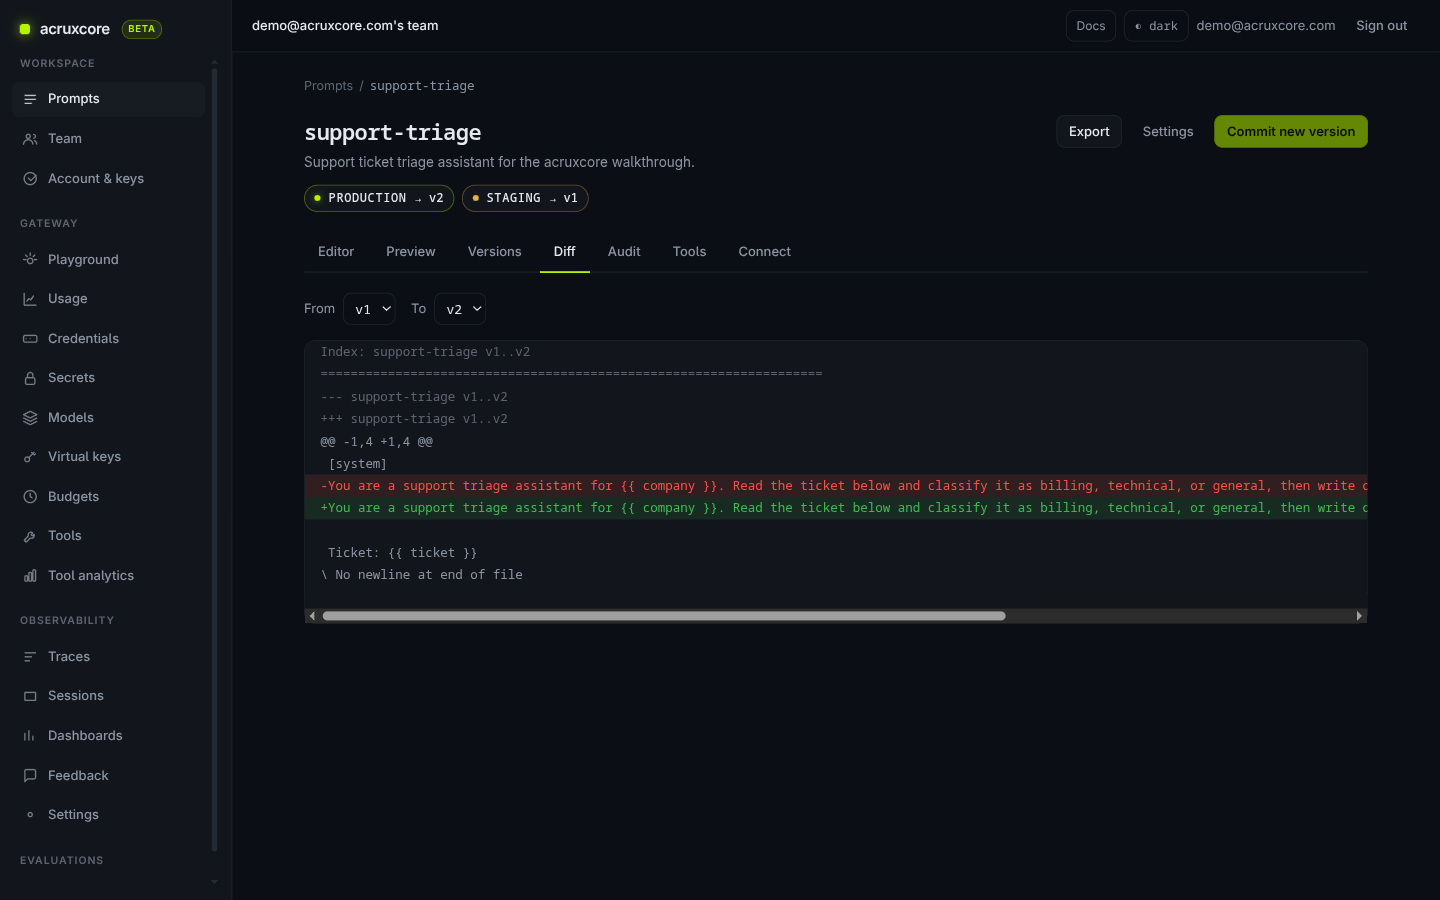Click the 'Ticket: {{ ticket }}' line
The image size is (1440, 900).
click(x=402, y=553)
